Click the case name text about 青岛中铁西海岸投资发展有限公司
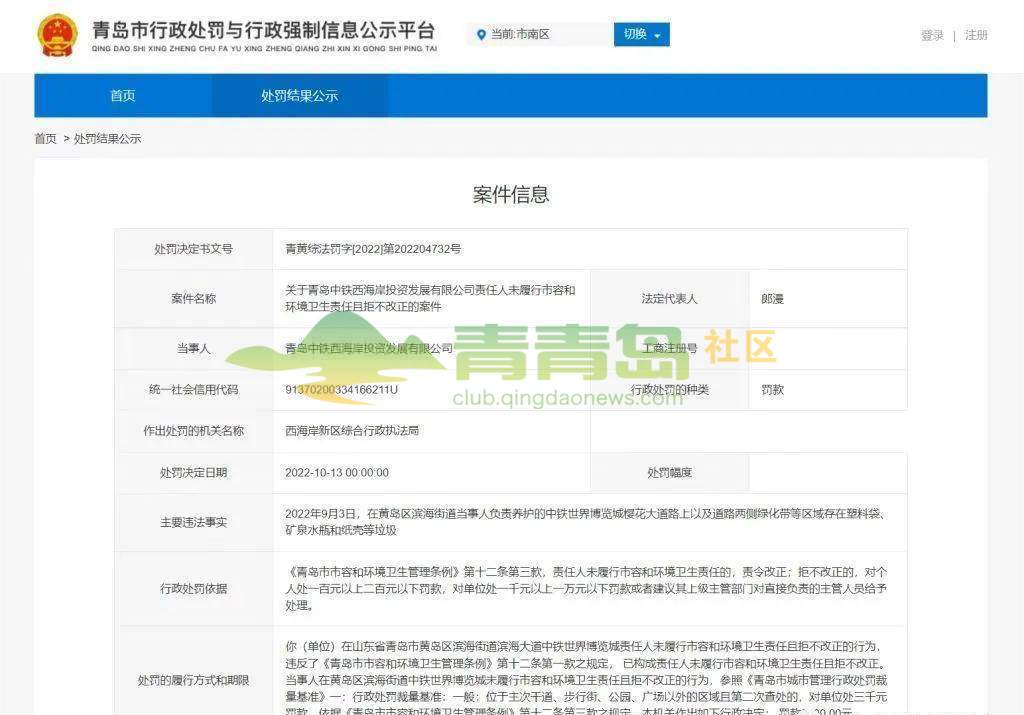Viewport: 1024px width, 715px height. pos(430,298)
